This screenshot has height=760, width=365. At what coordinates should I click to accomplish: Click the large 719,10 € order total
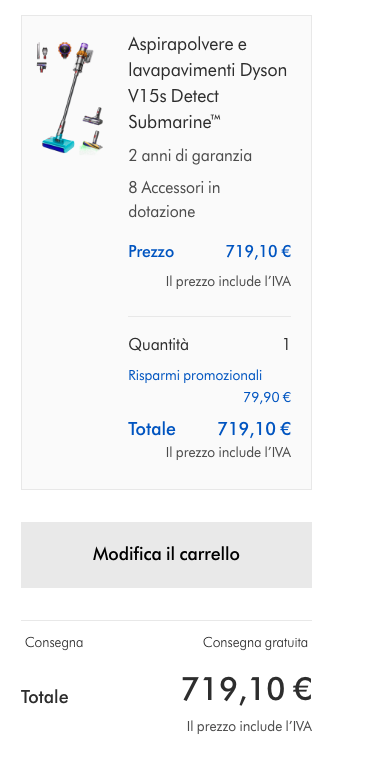pyautogui.click(x=247, y=689)
